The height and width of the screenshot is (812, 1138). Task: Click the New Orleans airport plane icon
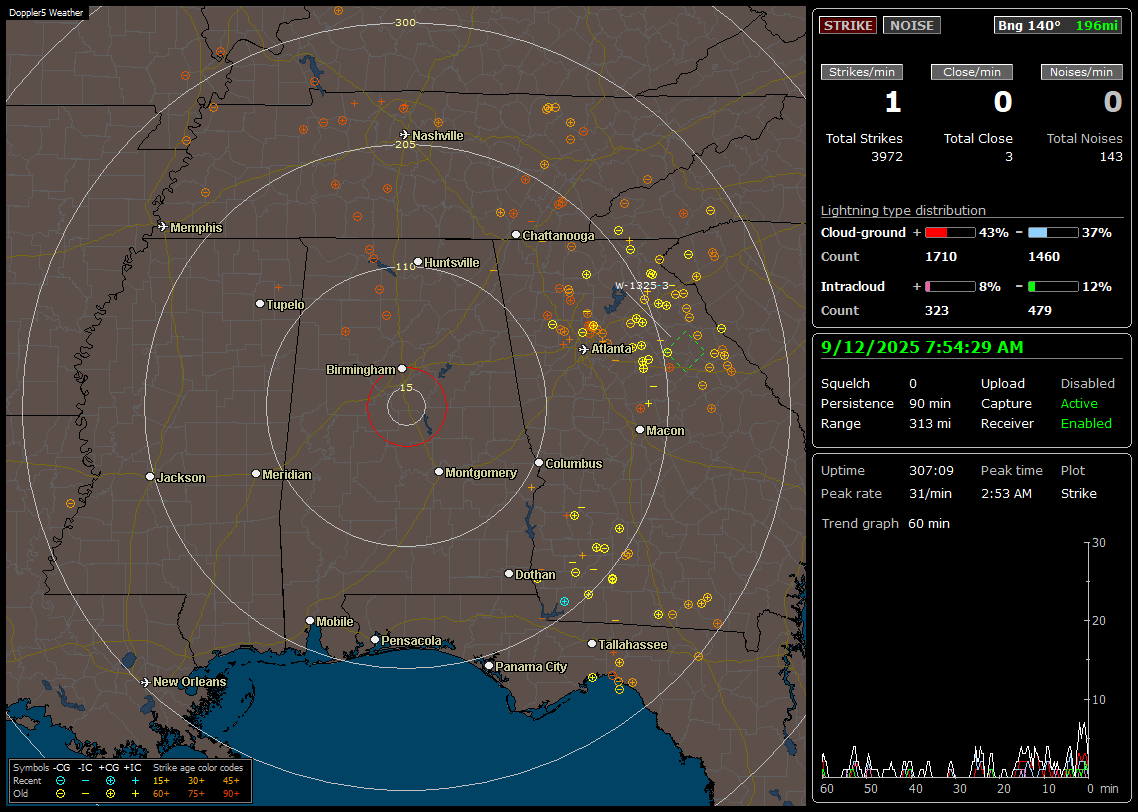pos(146,682)
